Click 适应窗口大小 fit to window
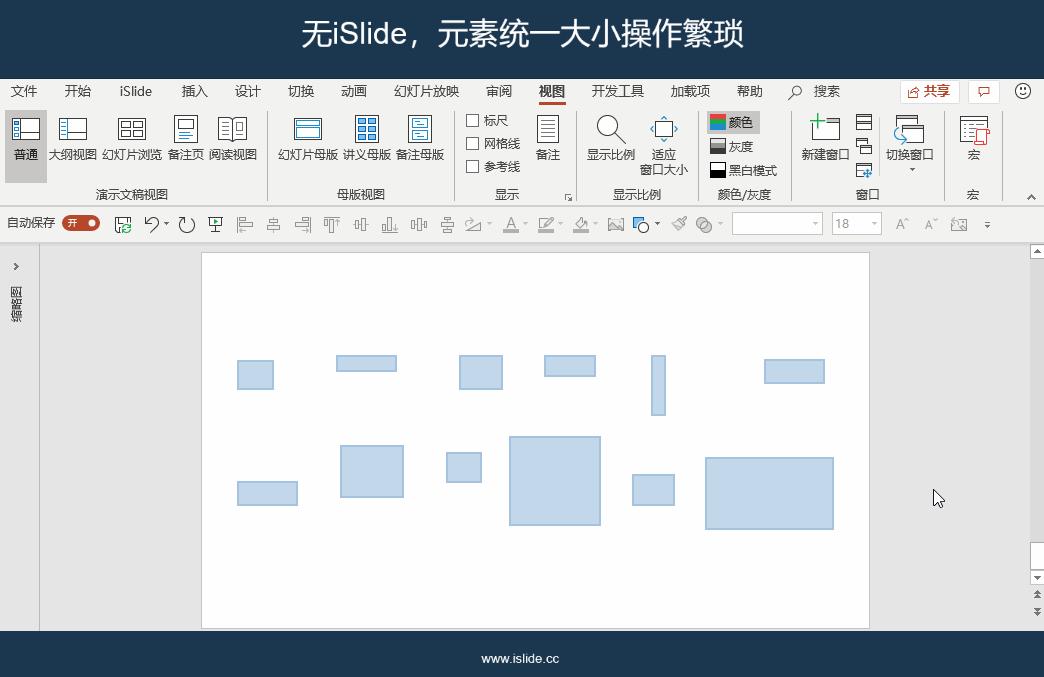1044x677 pixels. 664,145
